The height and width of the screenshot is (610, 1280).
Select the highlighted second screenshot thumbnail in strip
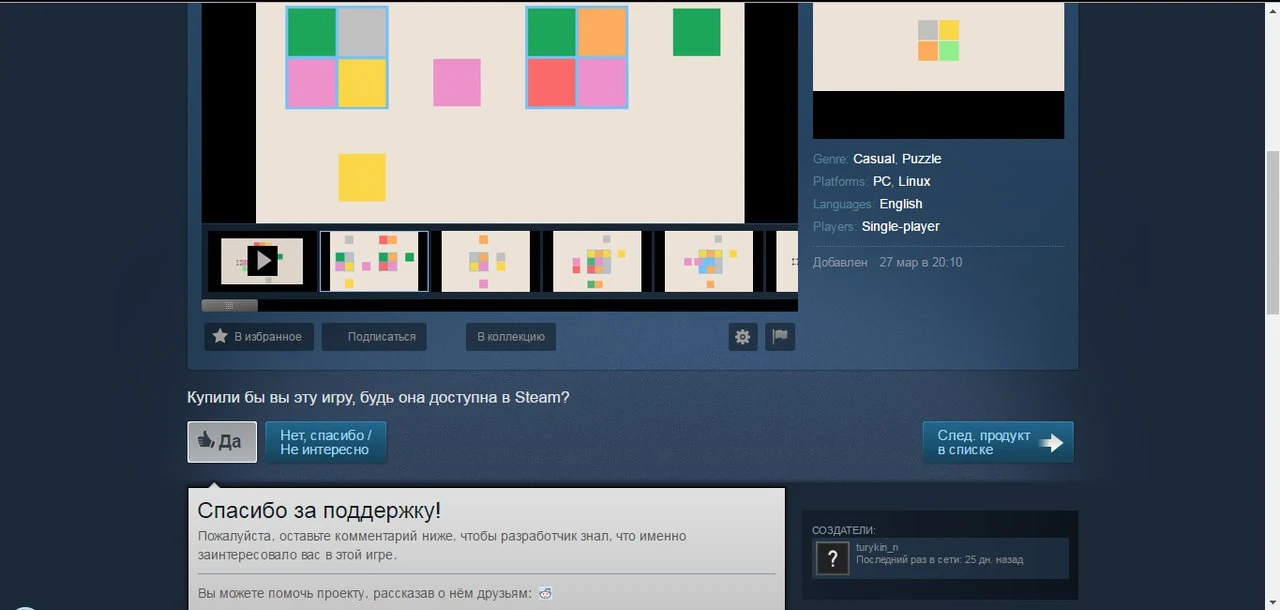[374, 261]
